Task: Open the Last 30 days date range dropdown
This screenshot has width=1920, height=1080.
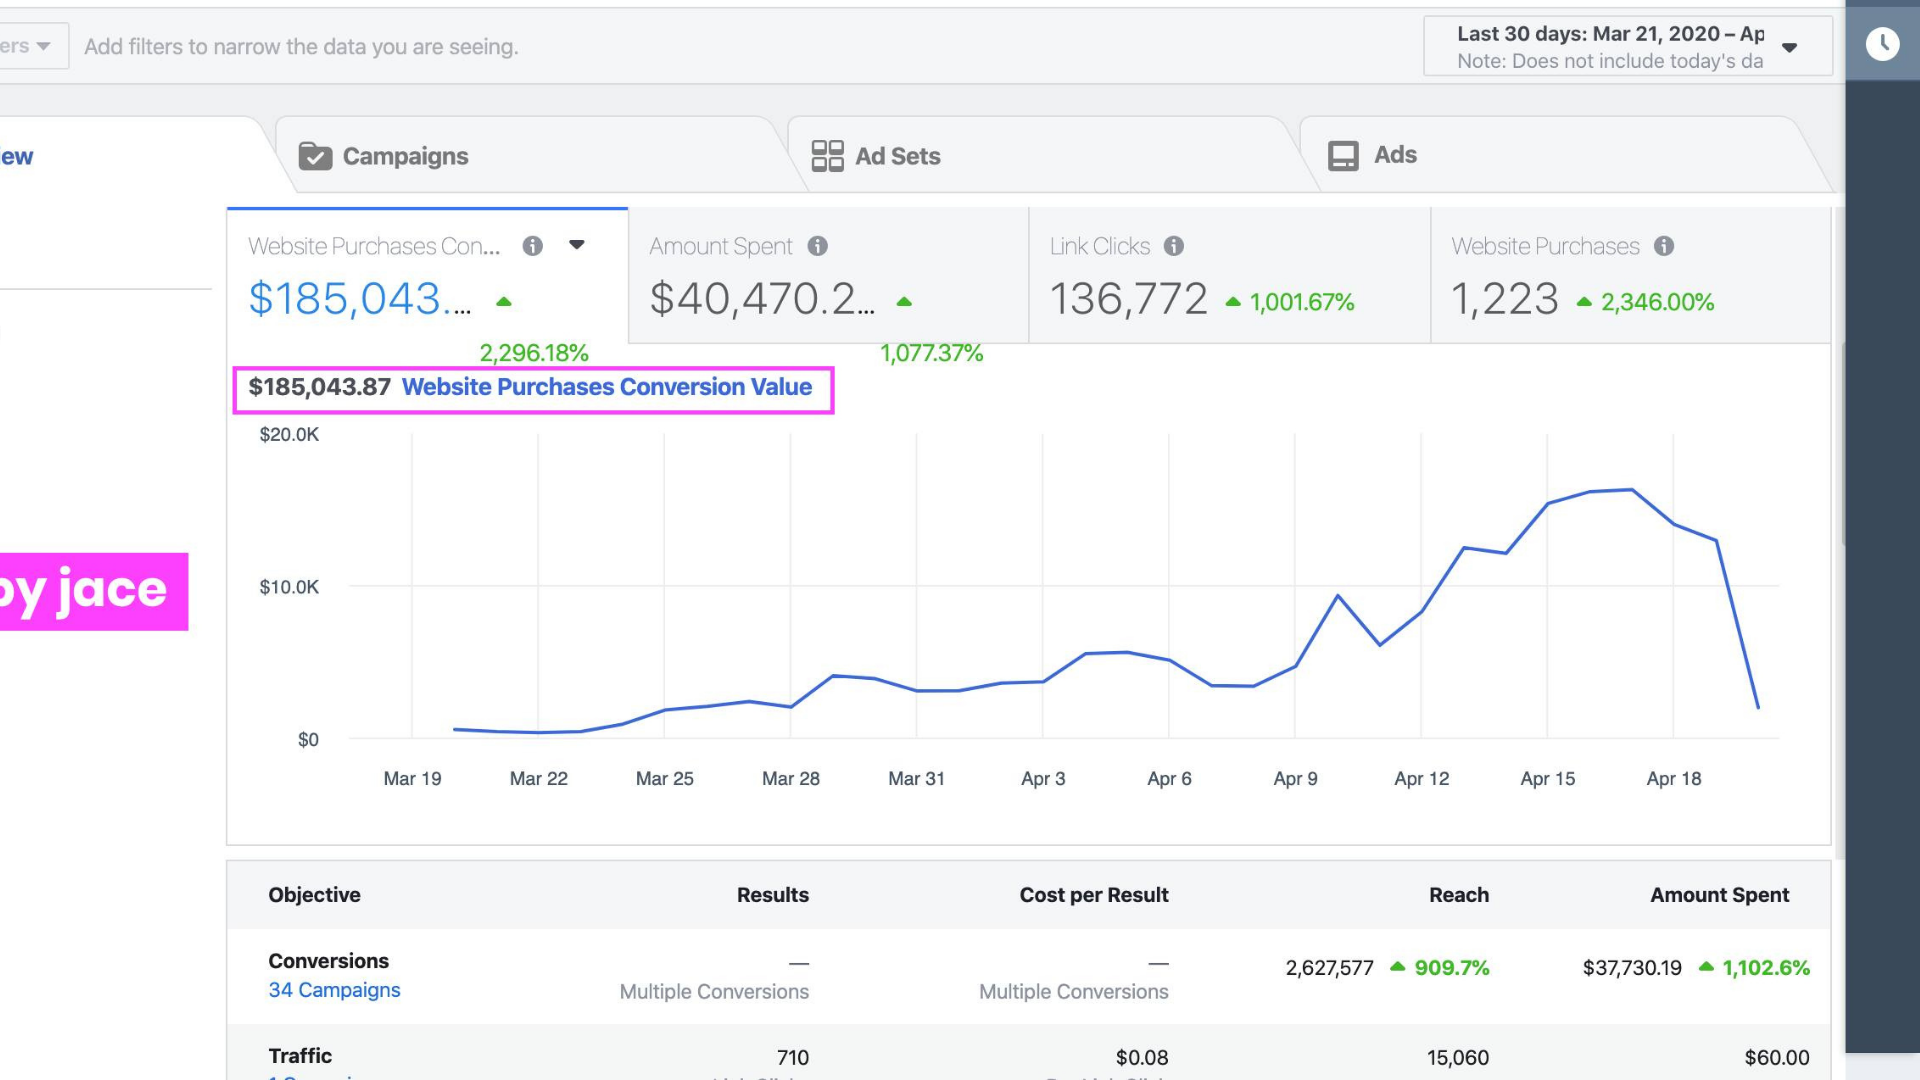Action: point(1627,47)
